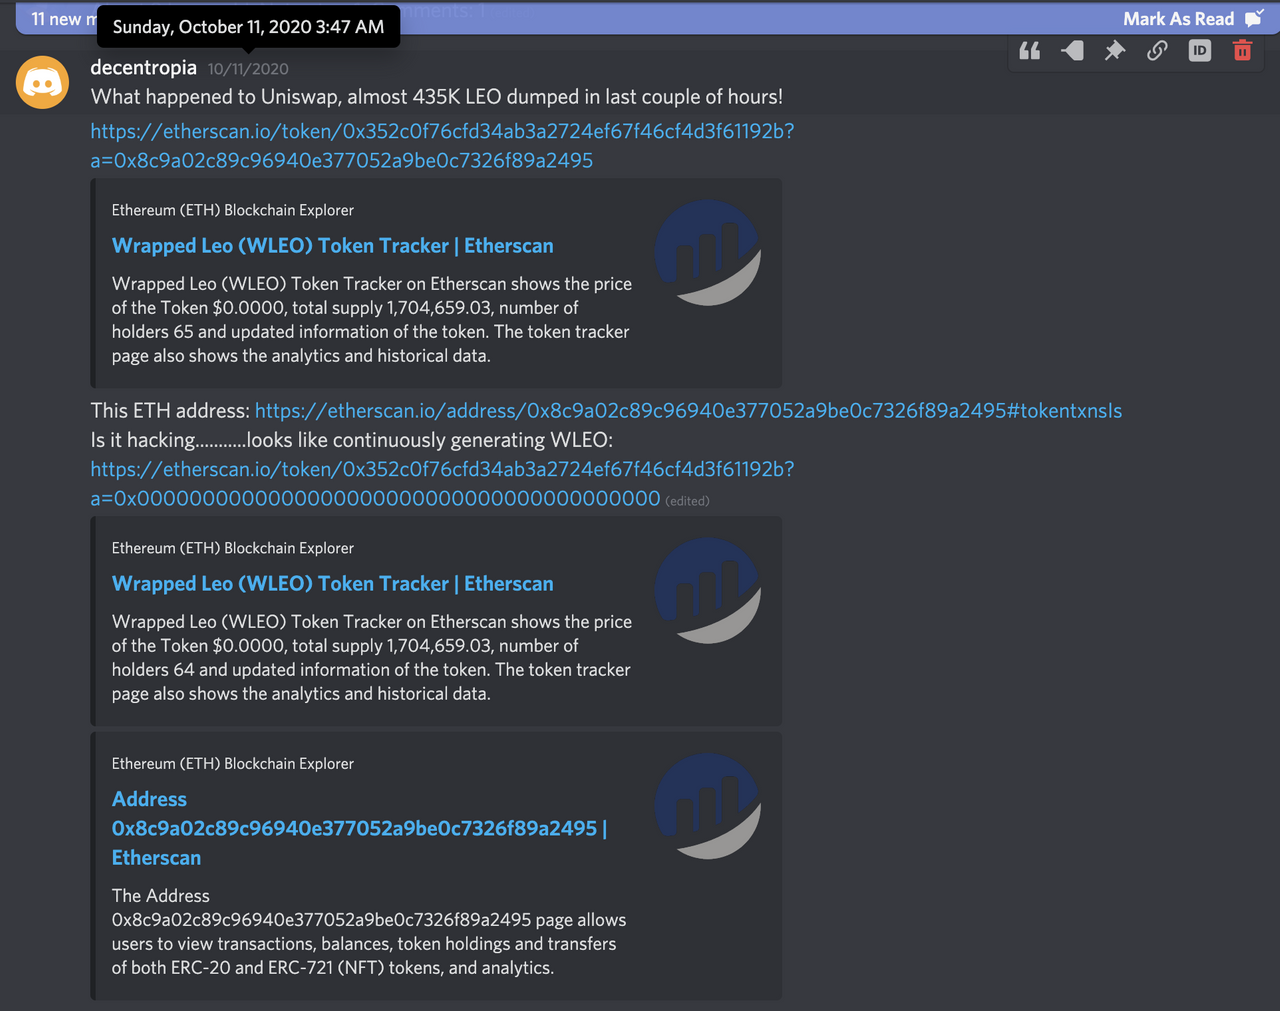Open the etherscan address link with #tokentxnsIs

(688, 411)
